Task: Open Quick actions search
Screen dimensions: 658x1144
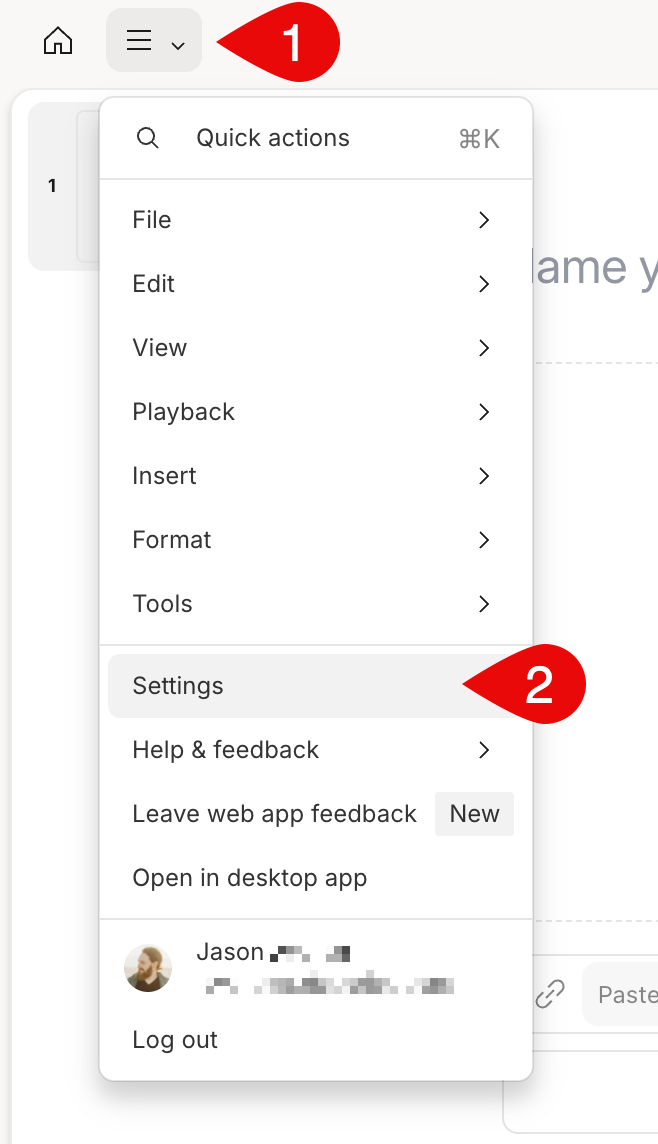Action: tap(316, 138)
